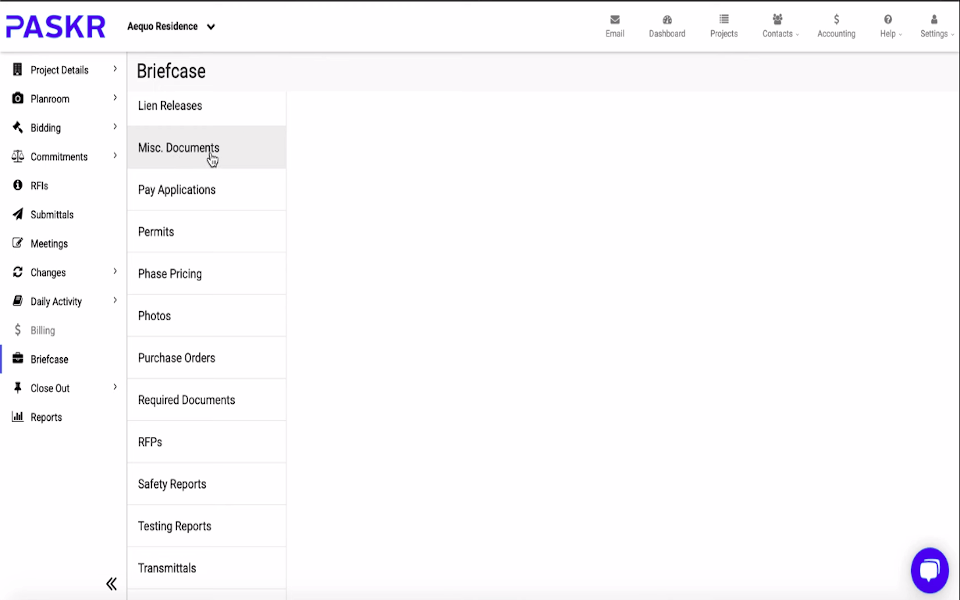Click the Daily Activity sidebar label
This screenshot has width=960, height=600.
(x=56, y=301)
